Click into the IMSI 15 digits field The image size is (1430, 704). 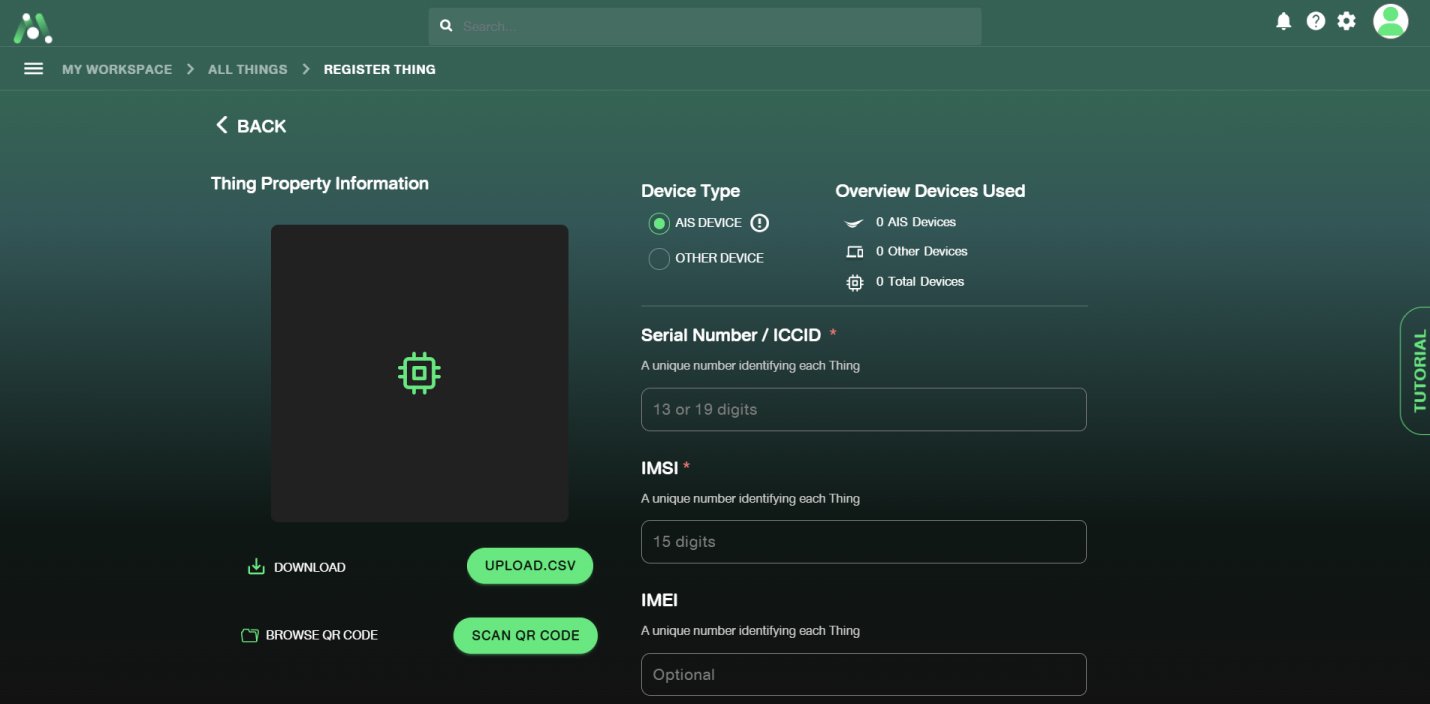tap(863, 542)
